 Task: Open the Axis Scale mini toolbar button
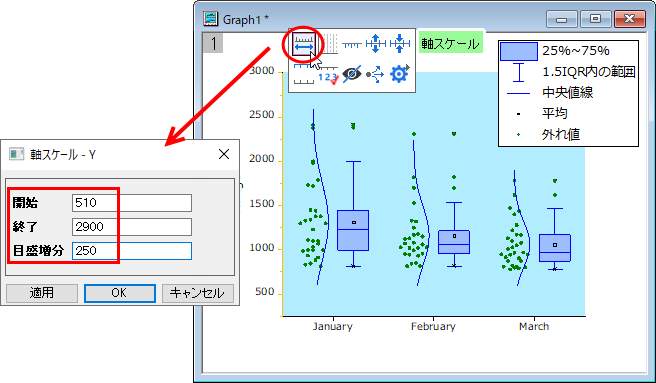(303, 44)
